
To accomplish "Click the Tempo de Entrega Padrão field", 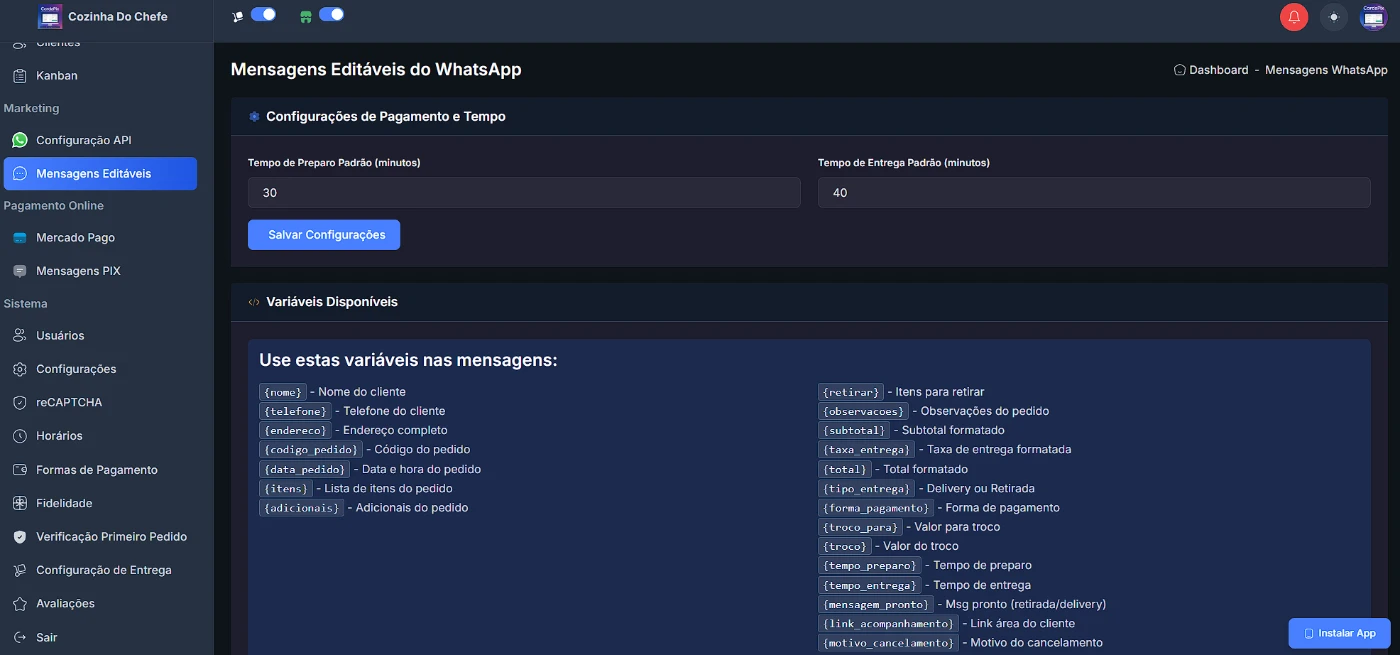I will coord(1093,193).
